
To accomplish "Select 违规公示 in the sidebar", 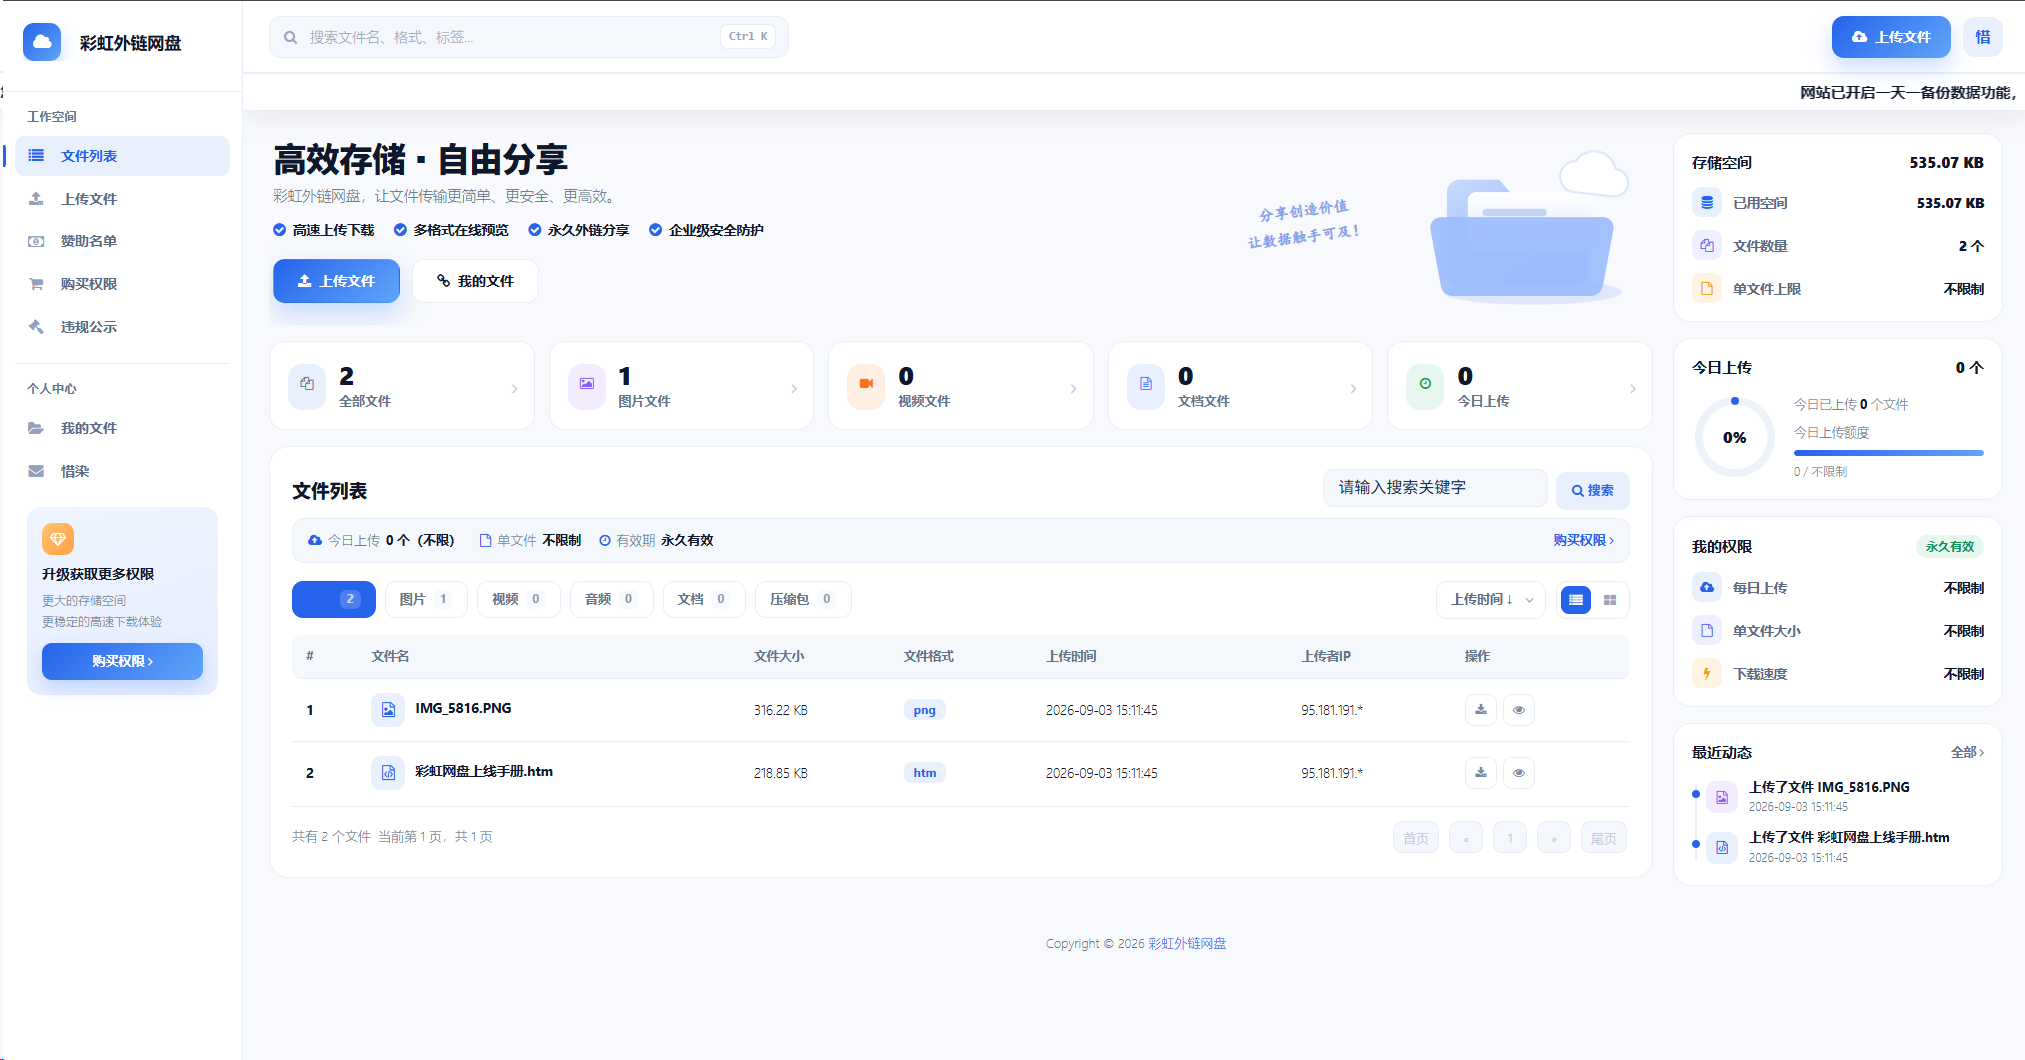I will pos(122,327).
